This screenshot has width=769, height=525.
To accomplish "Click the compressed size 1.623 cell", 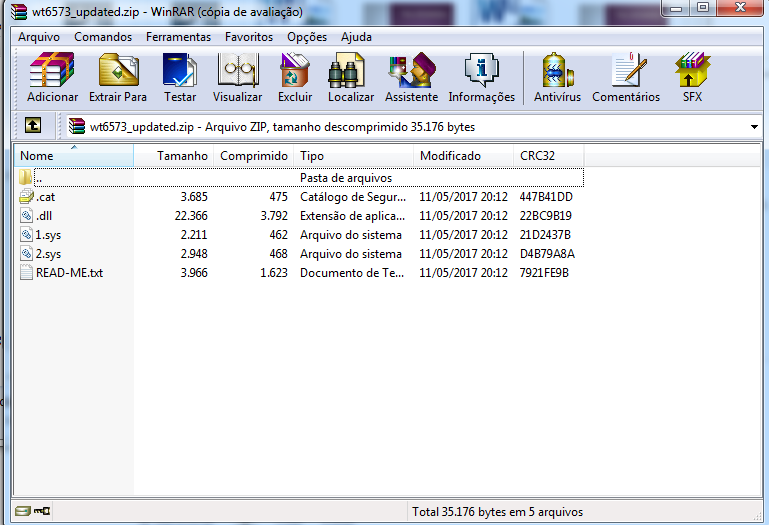I will (274, 272).
